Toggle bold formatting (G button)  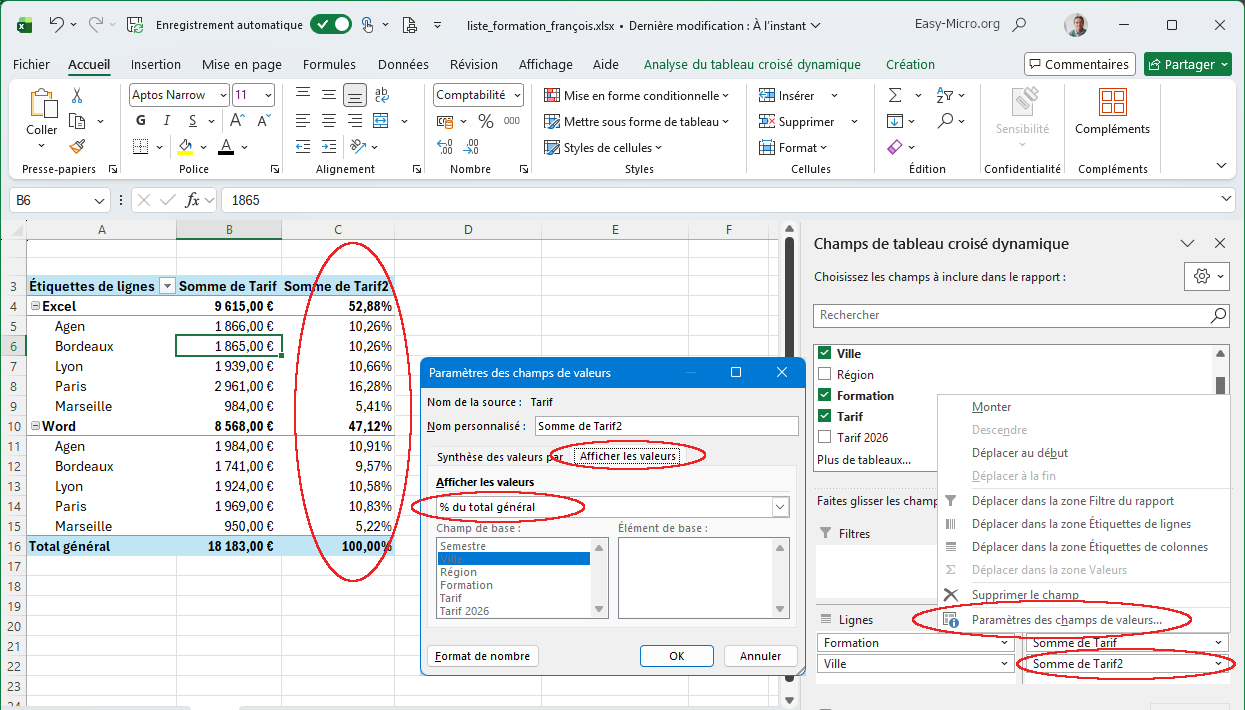(141, 121)
